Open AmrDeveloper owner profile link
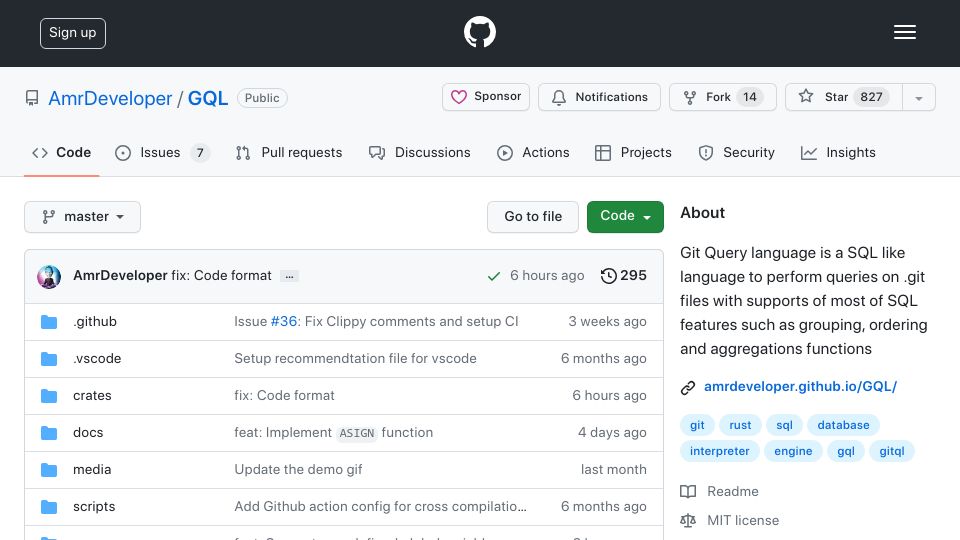 110,98
